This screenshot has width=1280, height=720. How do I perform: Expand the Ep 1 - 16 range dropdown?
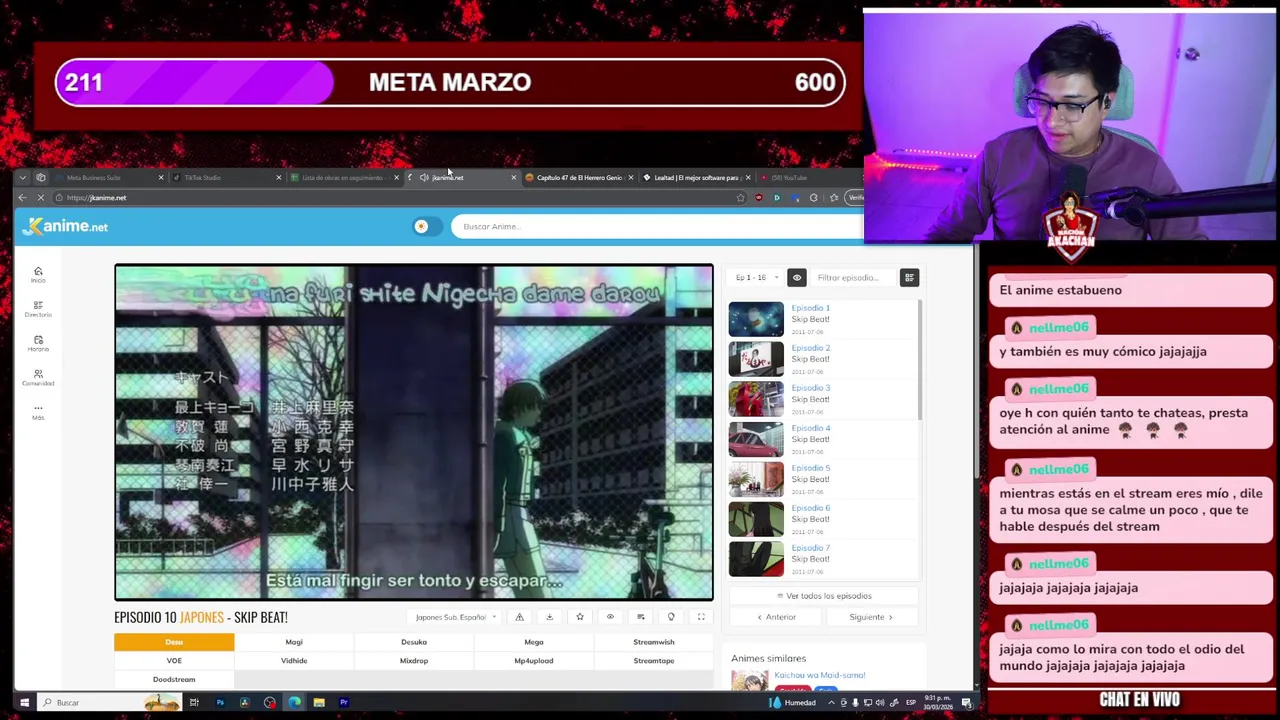[756, 277]
